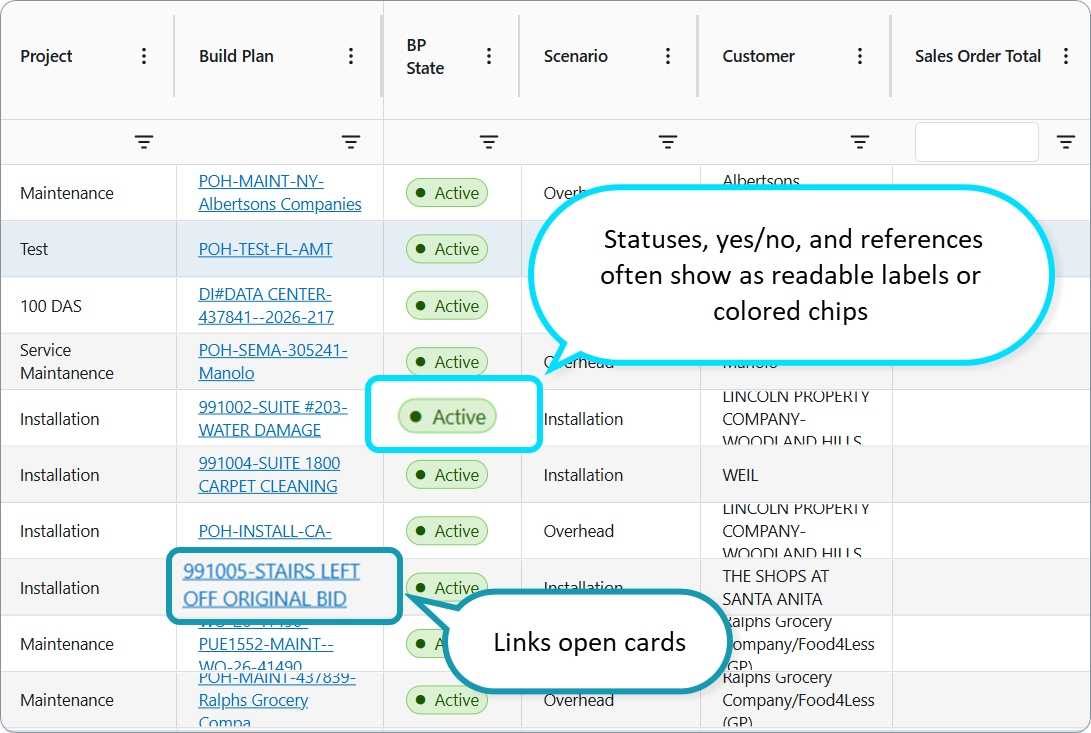
Task: Open Build Plan column options menu
Action: click(351, 56)
